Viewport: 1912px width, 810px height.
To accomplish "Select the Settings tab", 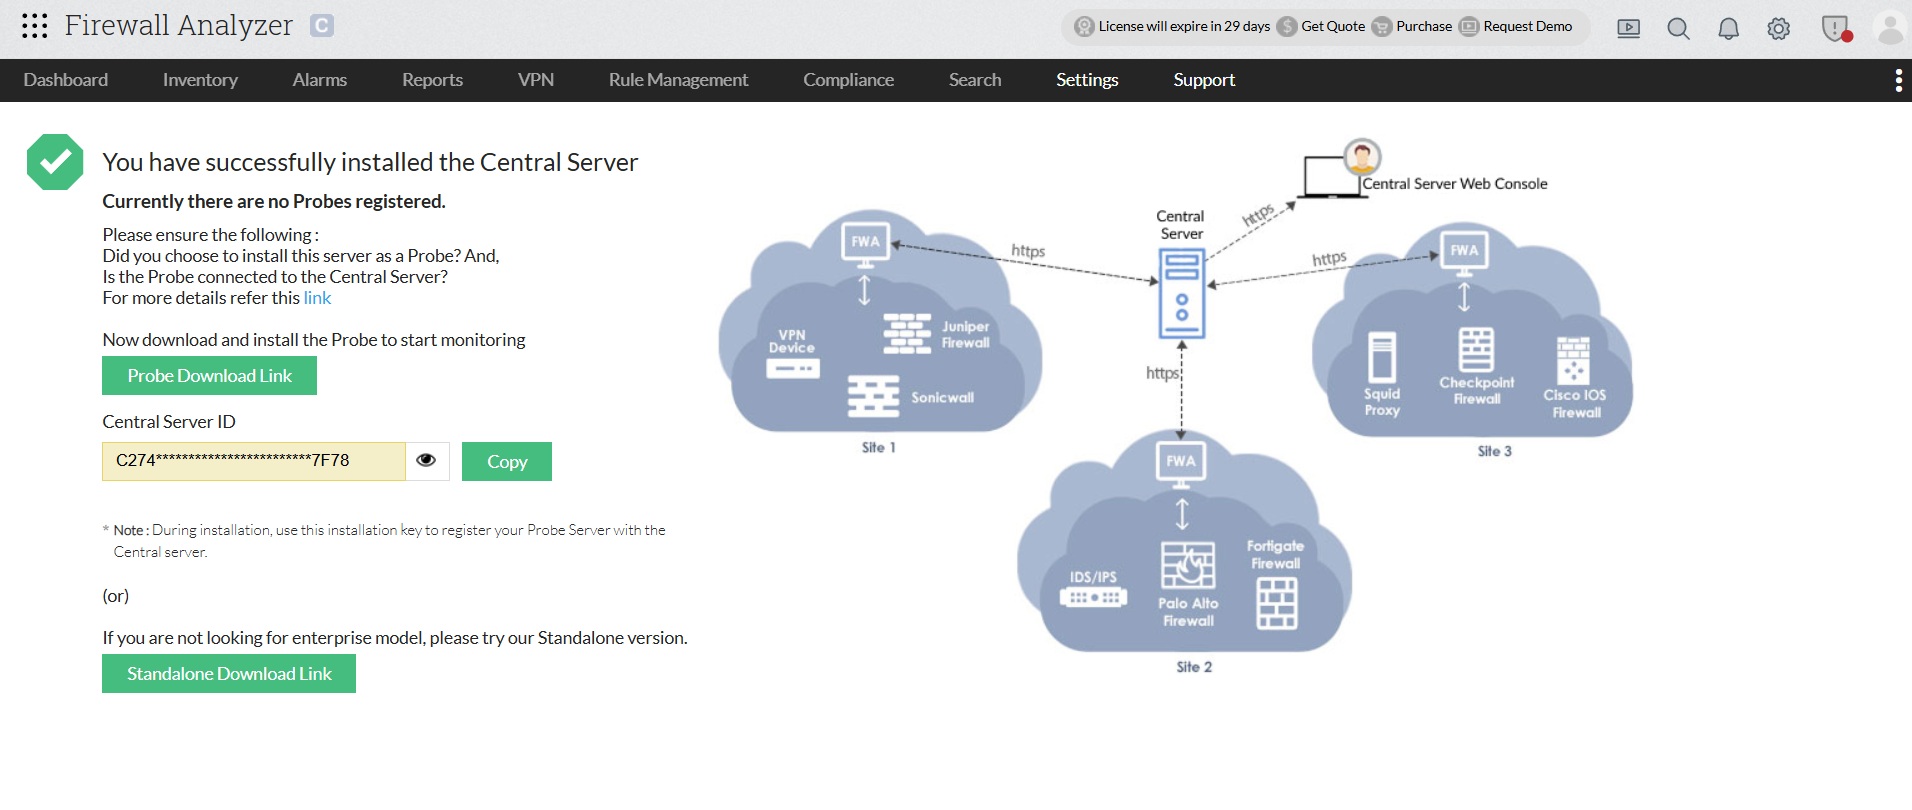I will 1087,80.
